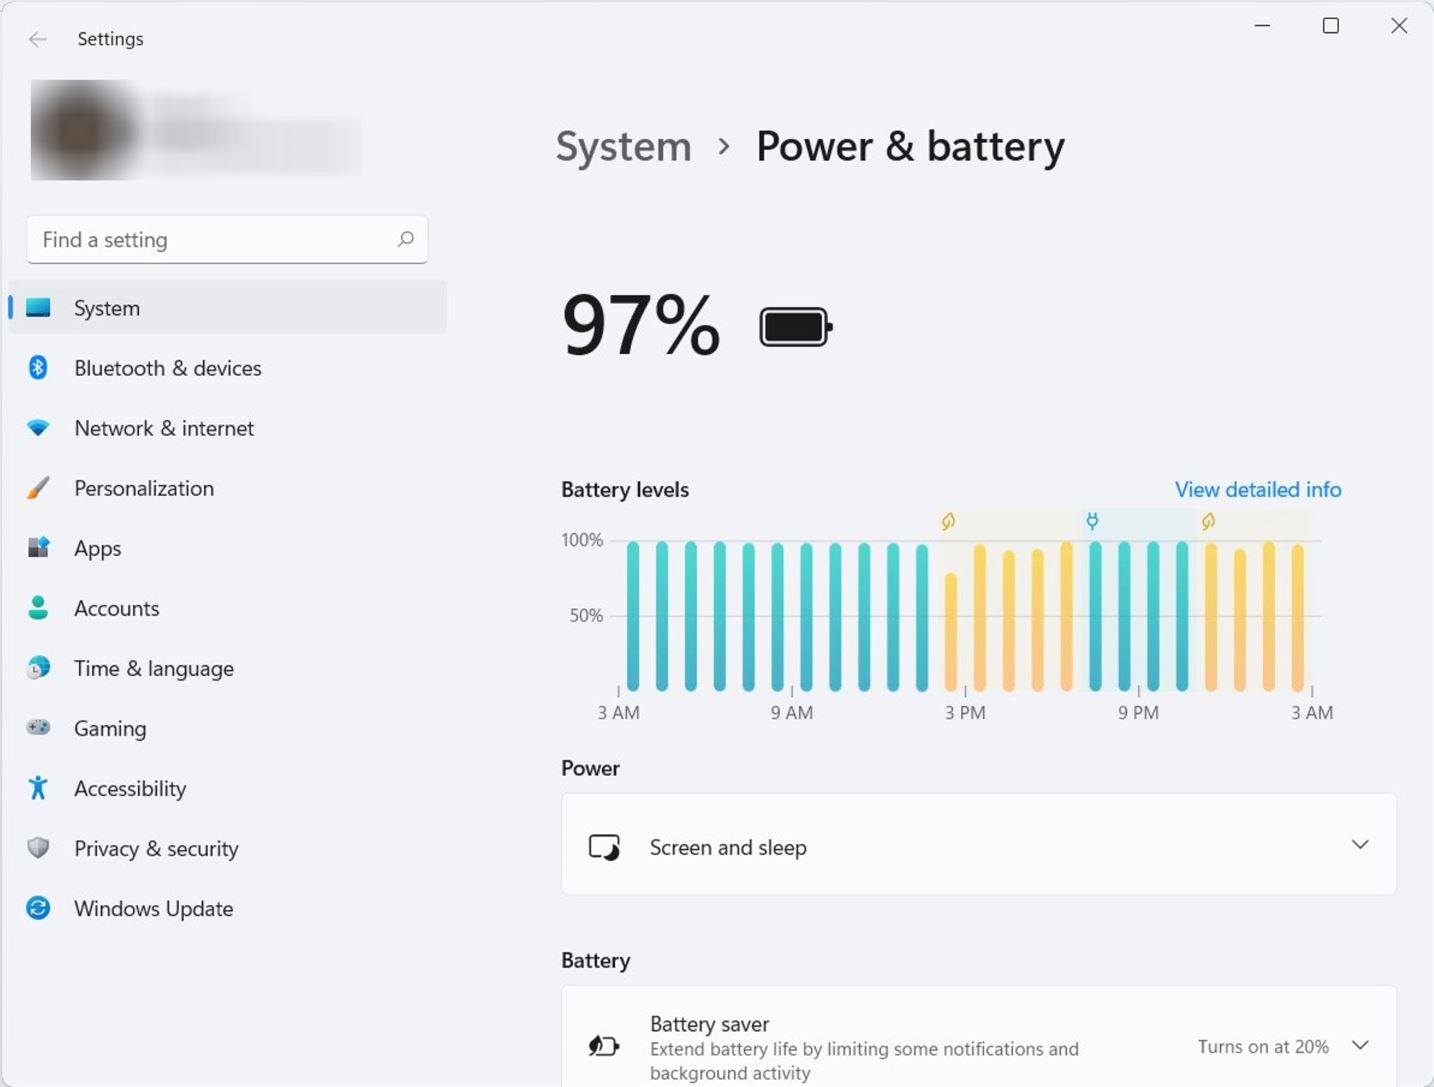Click the plug charging marker on chart

(x=1092, y=520)
